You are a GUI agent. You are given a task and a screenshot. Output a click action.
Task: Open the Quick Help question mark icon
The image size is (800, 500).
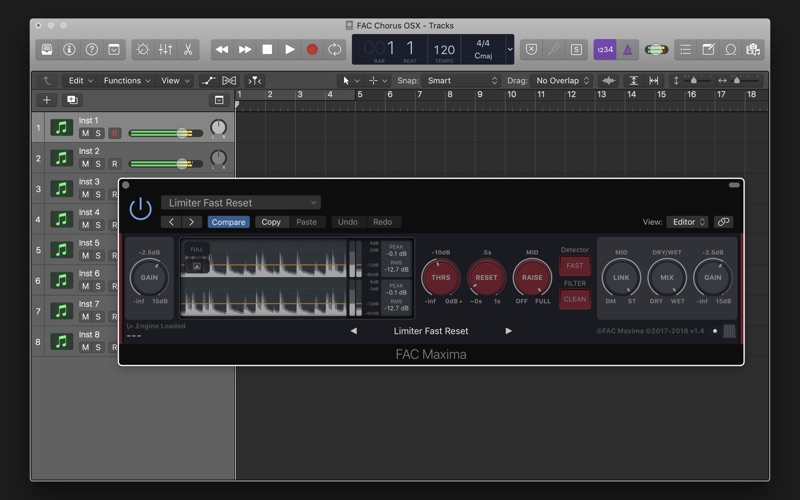point(92,49)
